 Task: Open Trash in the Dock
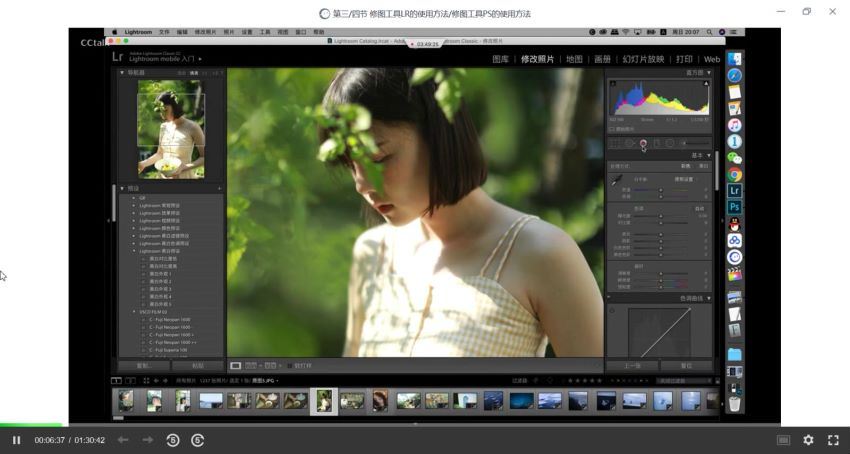tap(735, 404)
